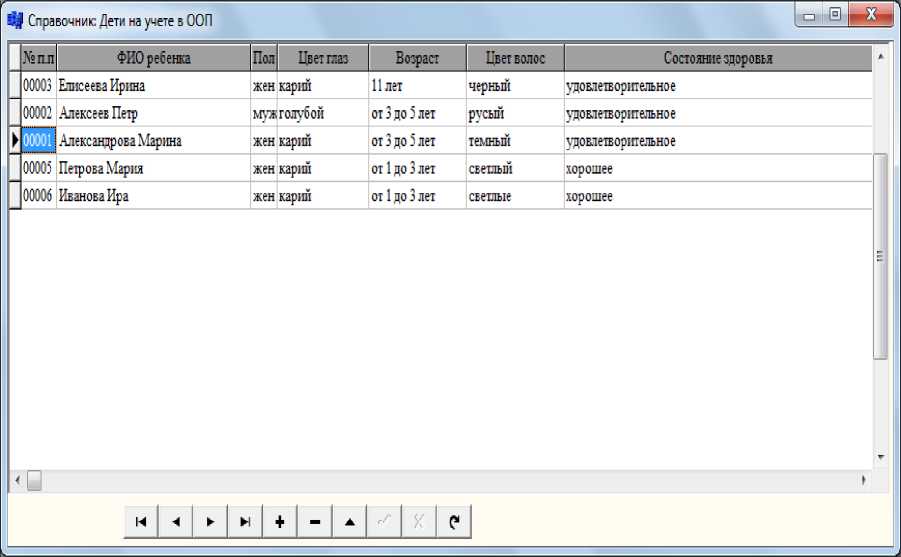Click the русый hair color cell
The width and height of the screenshot is (901, 557).
515,113
